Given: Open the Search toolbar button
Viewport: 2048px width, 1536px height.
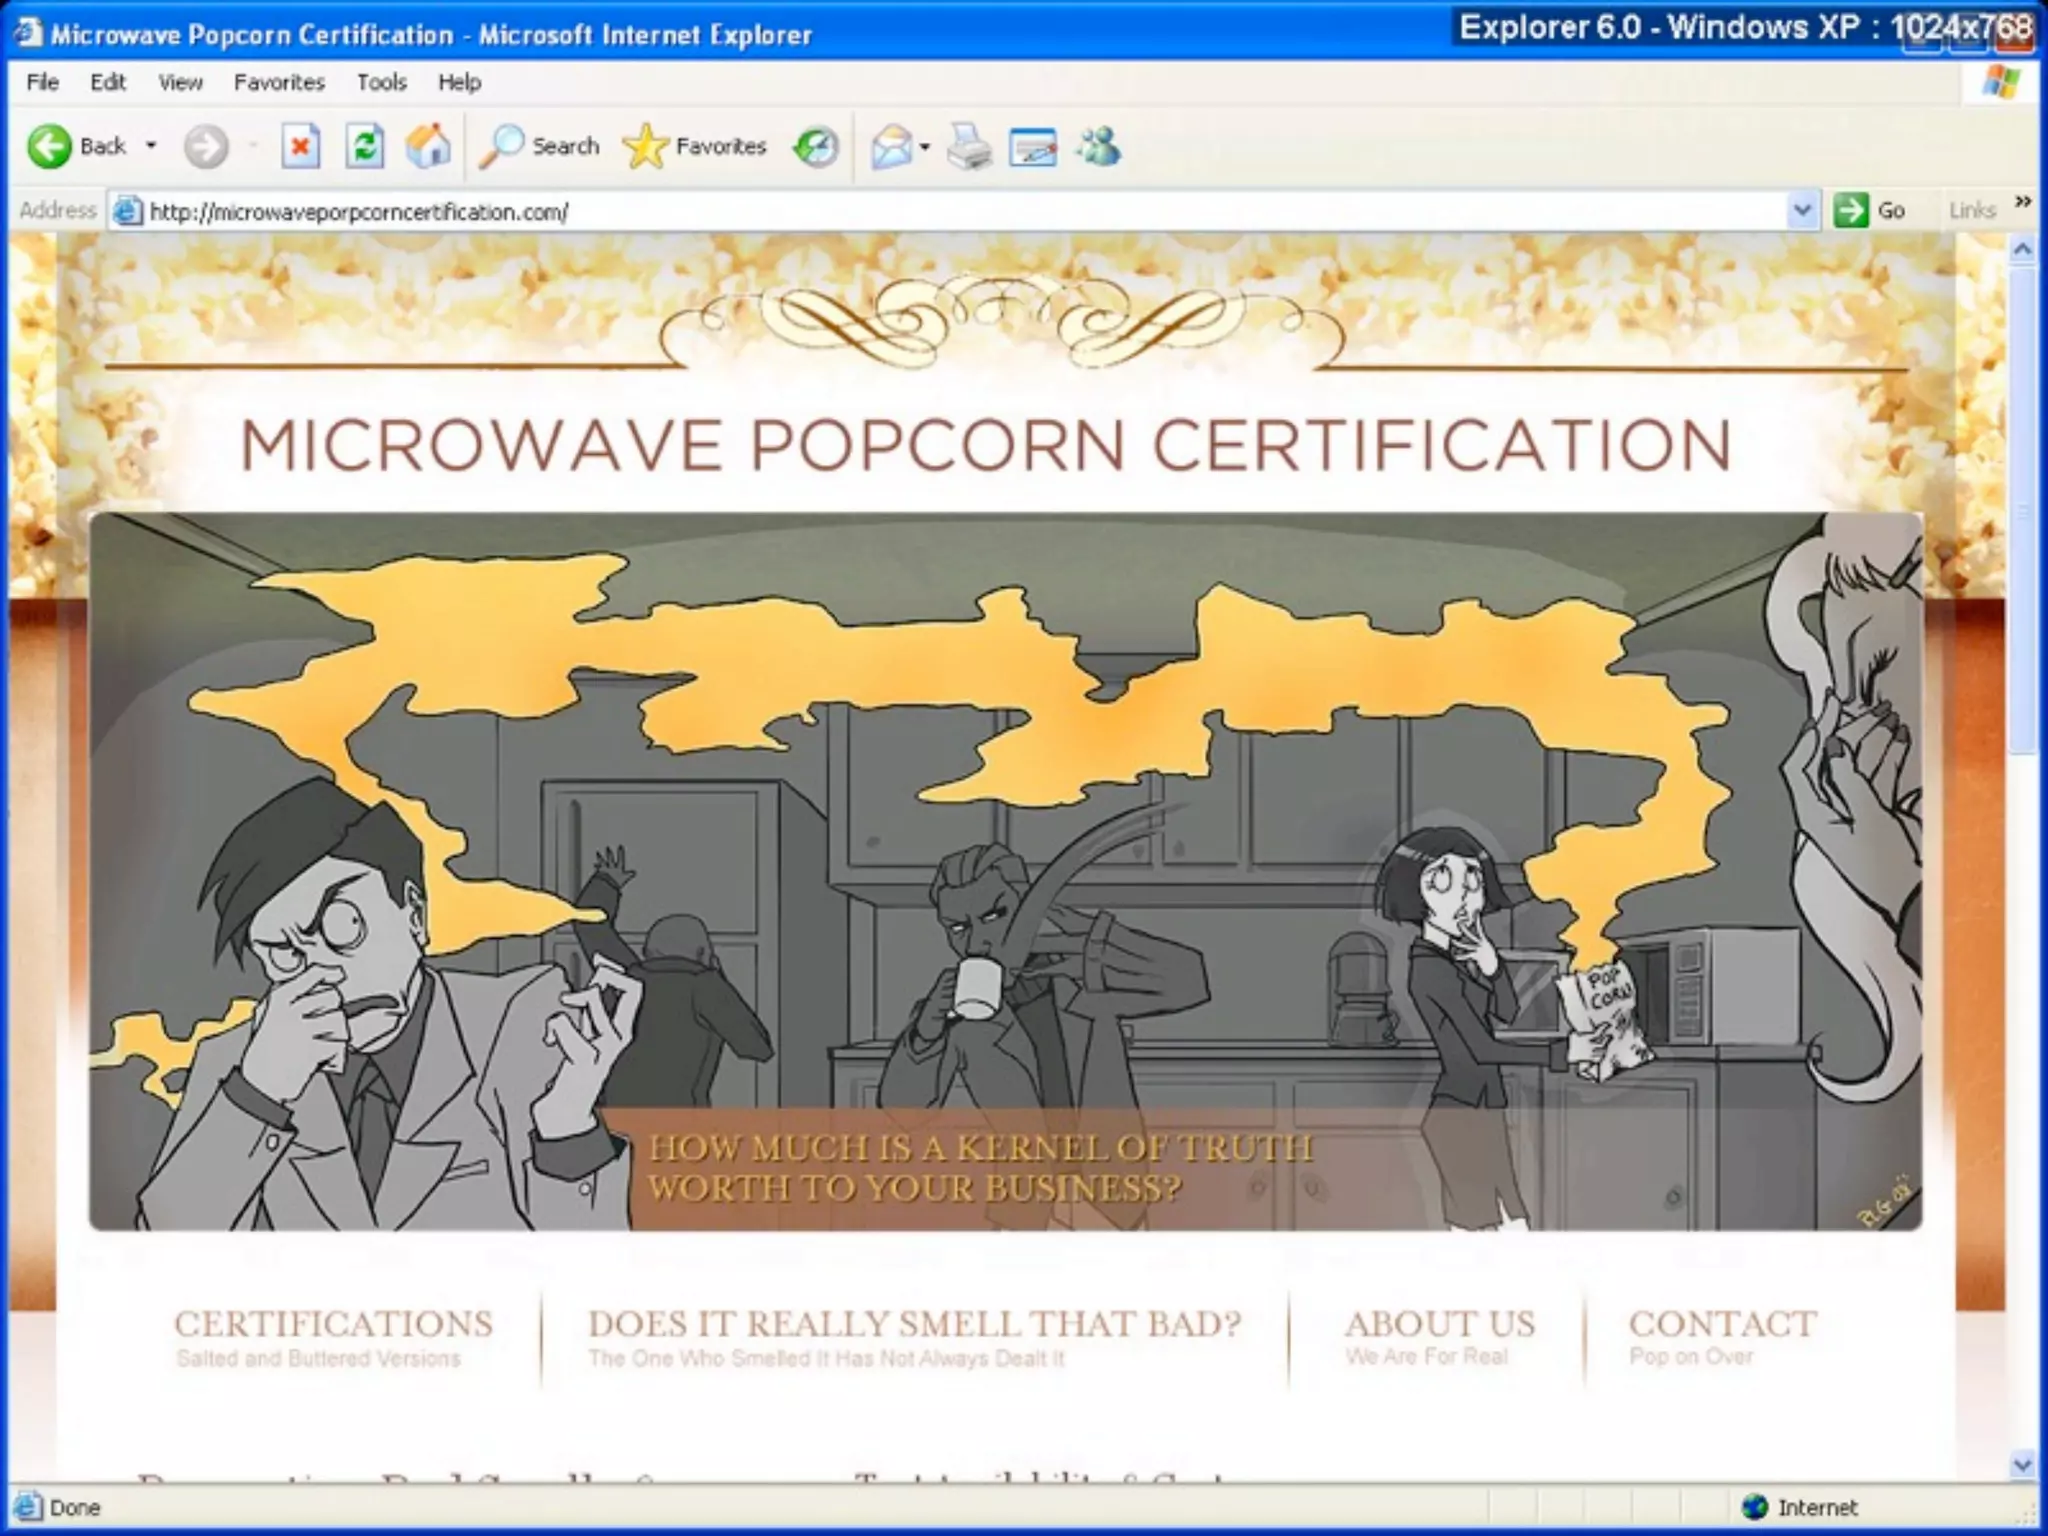Looking at the screenshot, I should coord(539,147).
